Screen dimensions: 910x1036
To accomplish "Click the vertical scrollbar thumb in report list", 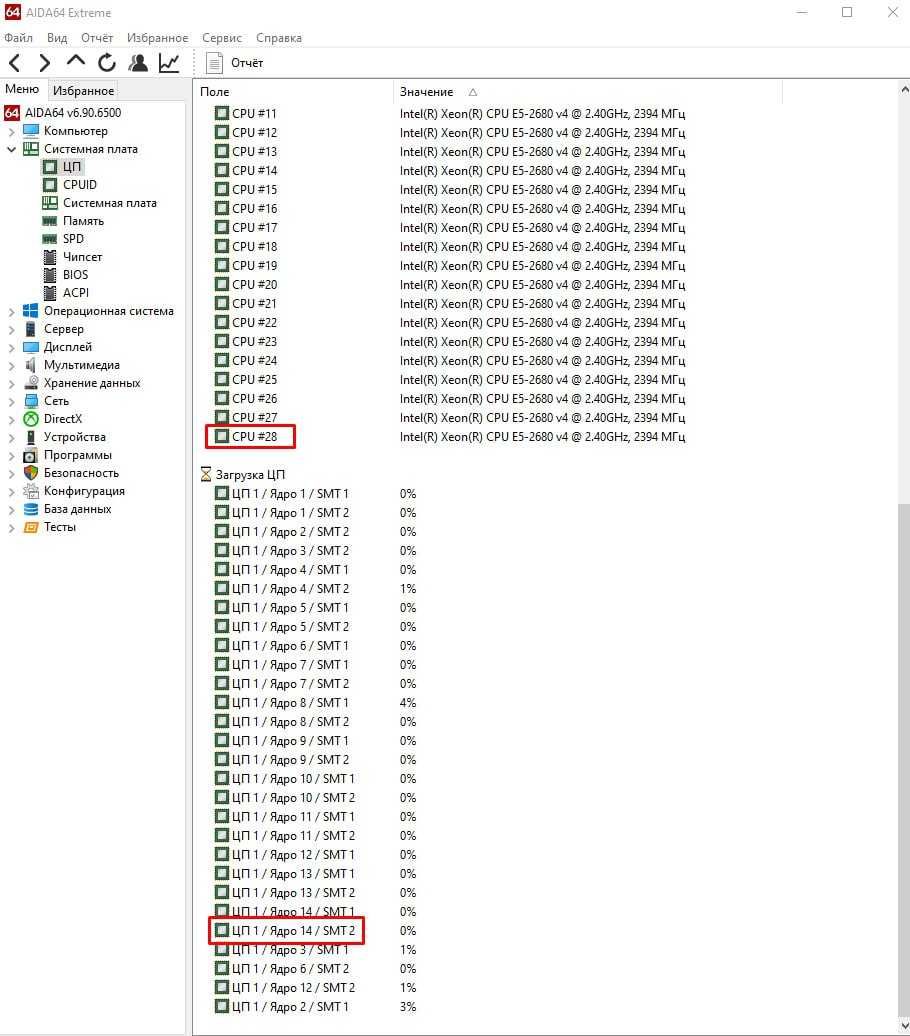I will pyautogui.click(x=903, y=757).
